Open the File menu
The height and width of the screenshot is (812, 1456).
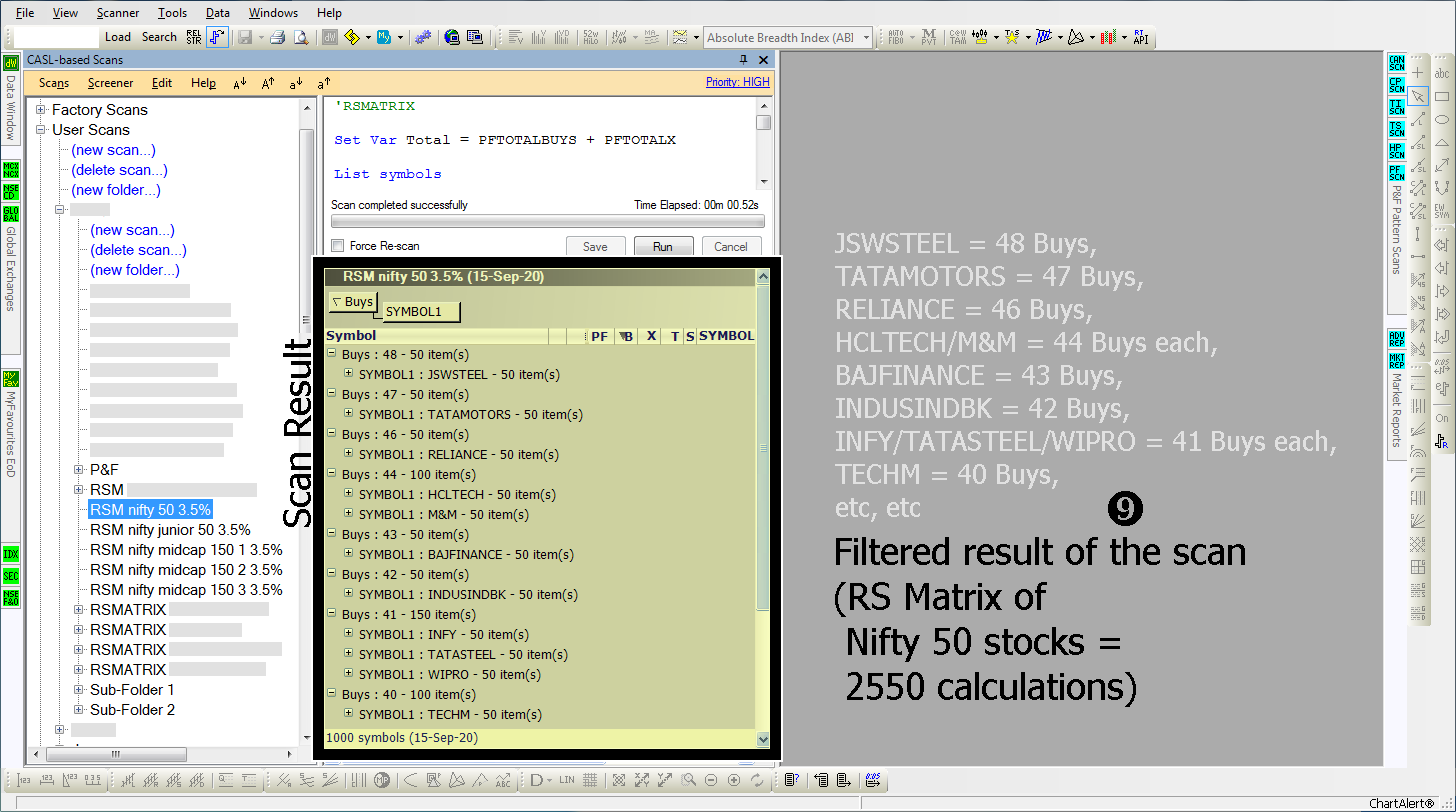click(x=25, y=13)
